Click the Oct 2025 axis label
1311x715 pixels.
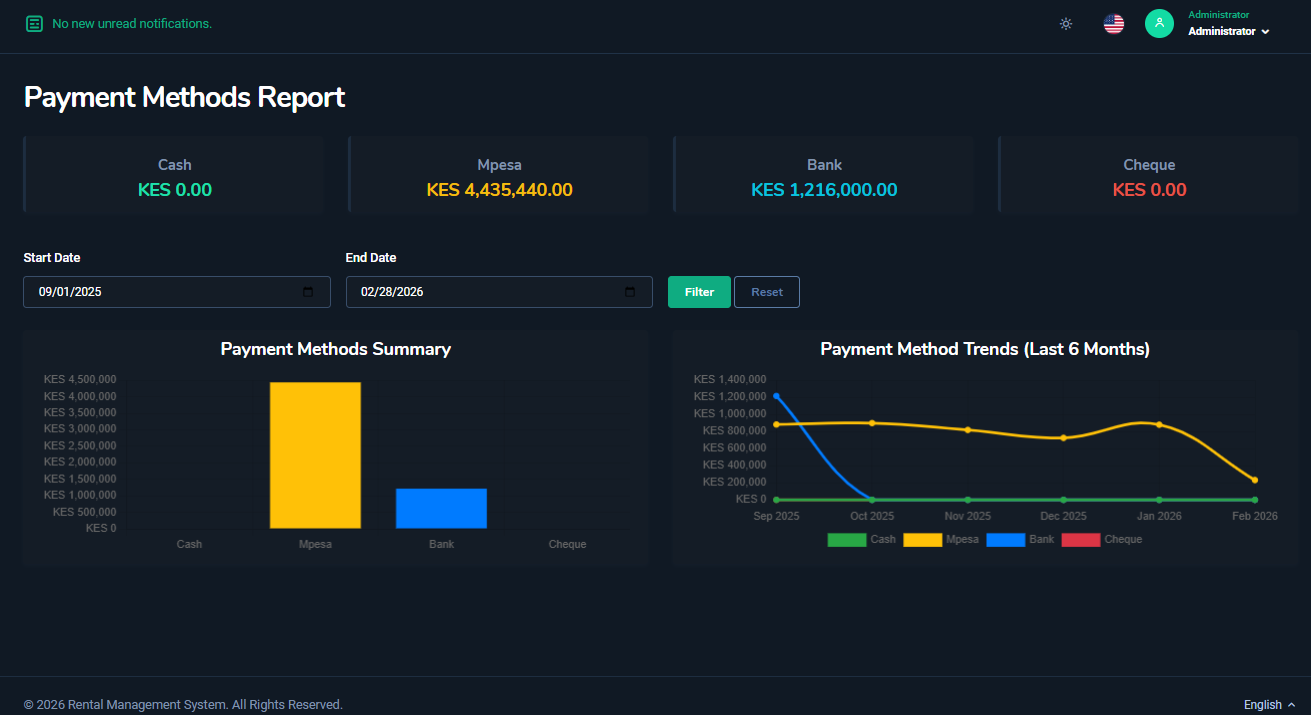872,516
